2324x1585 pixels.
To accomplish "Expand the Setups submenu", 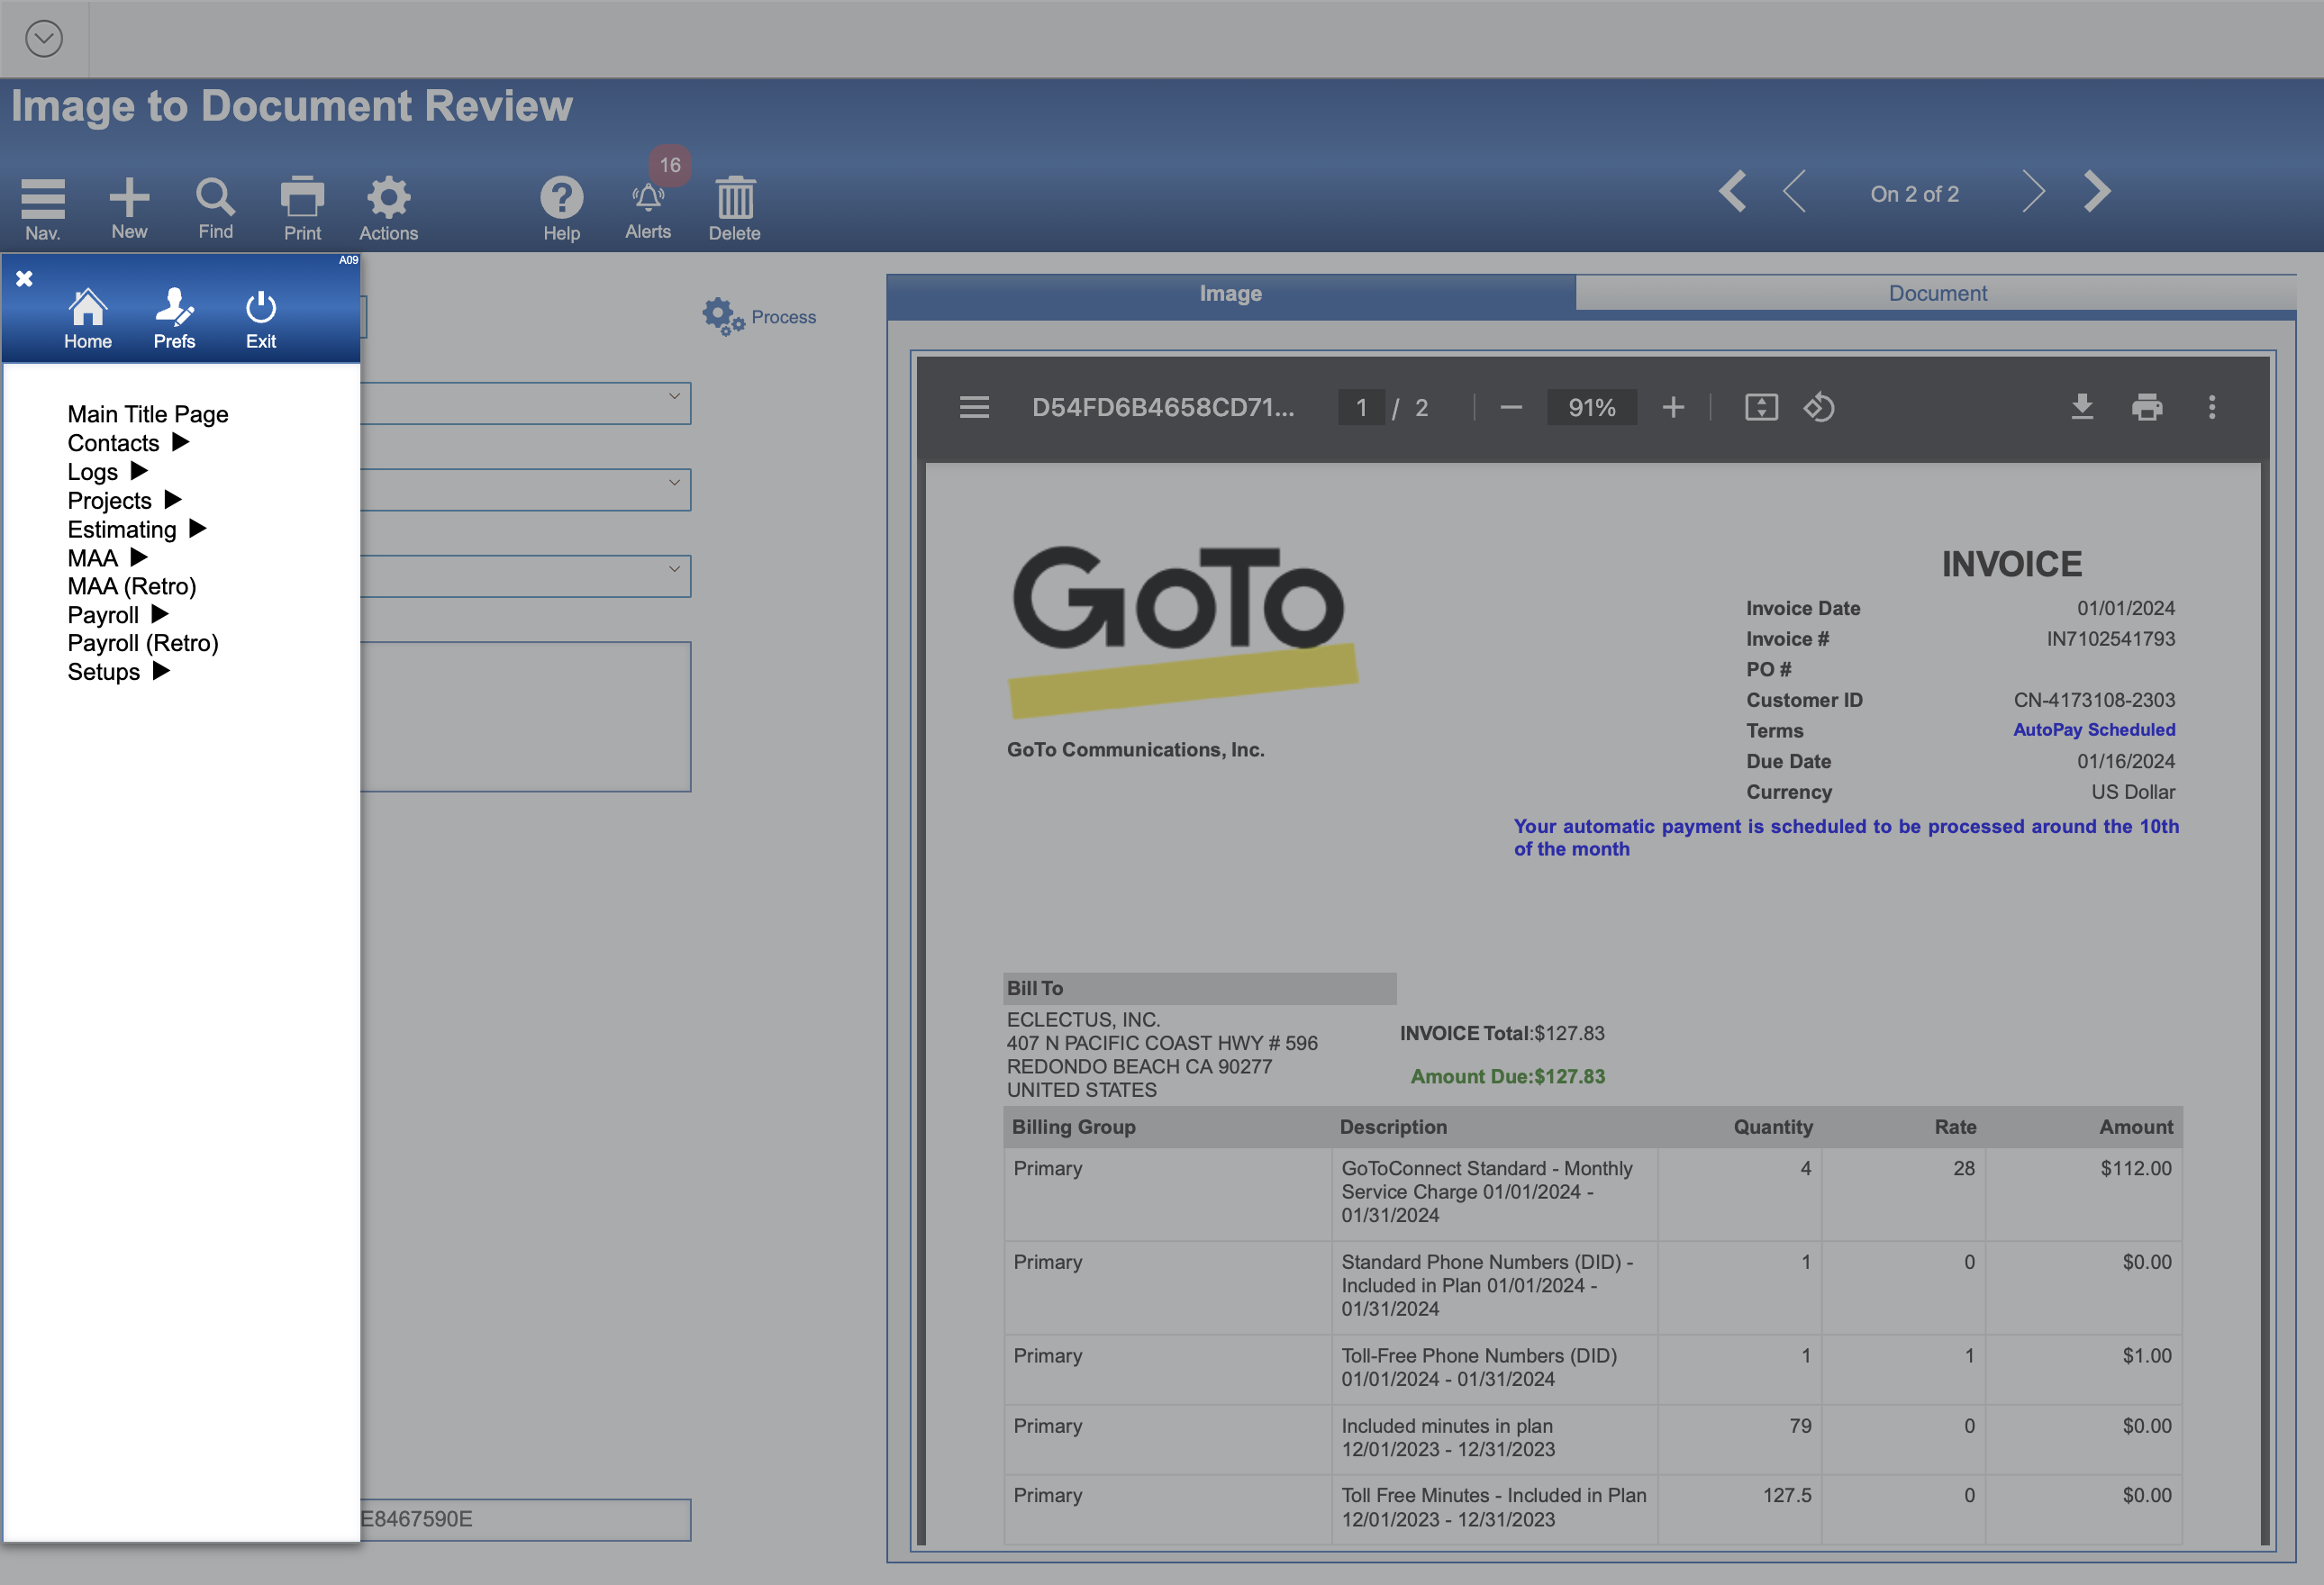I will pyautogui.click(x=119, y=672).
